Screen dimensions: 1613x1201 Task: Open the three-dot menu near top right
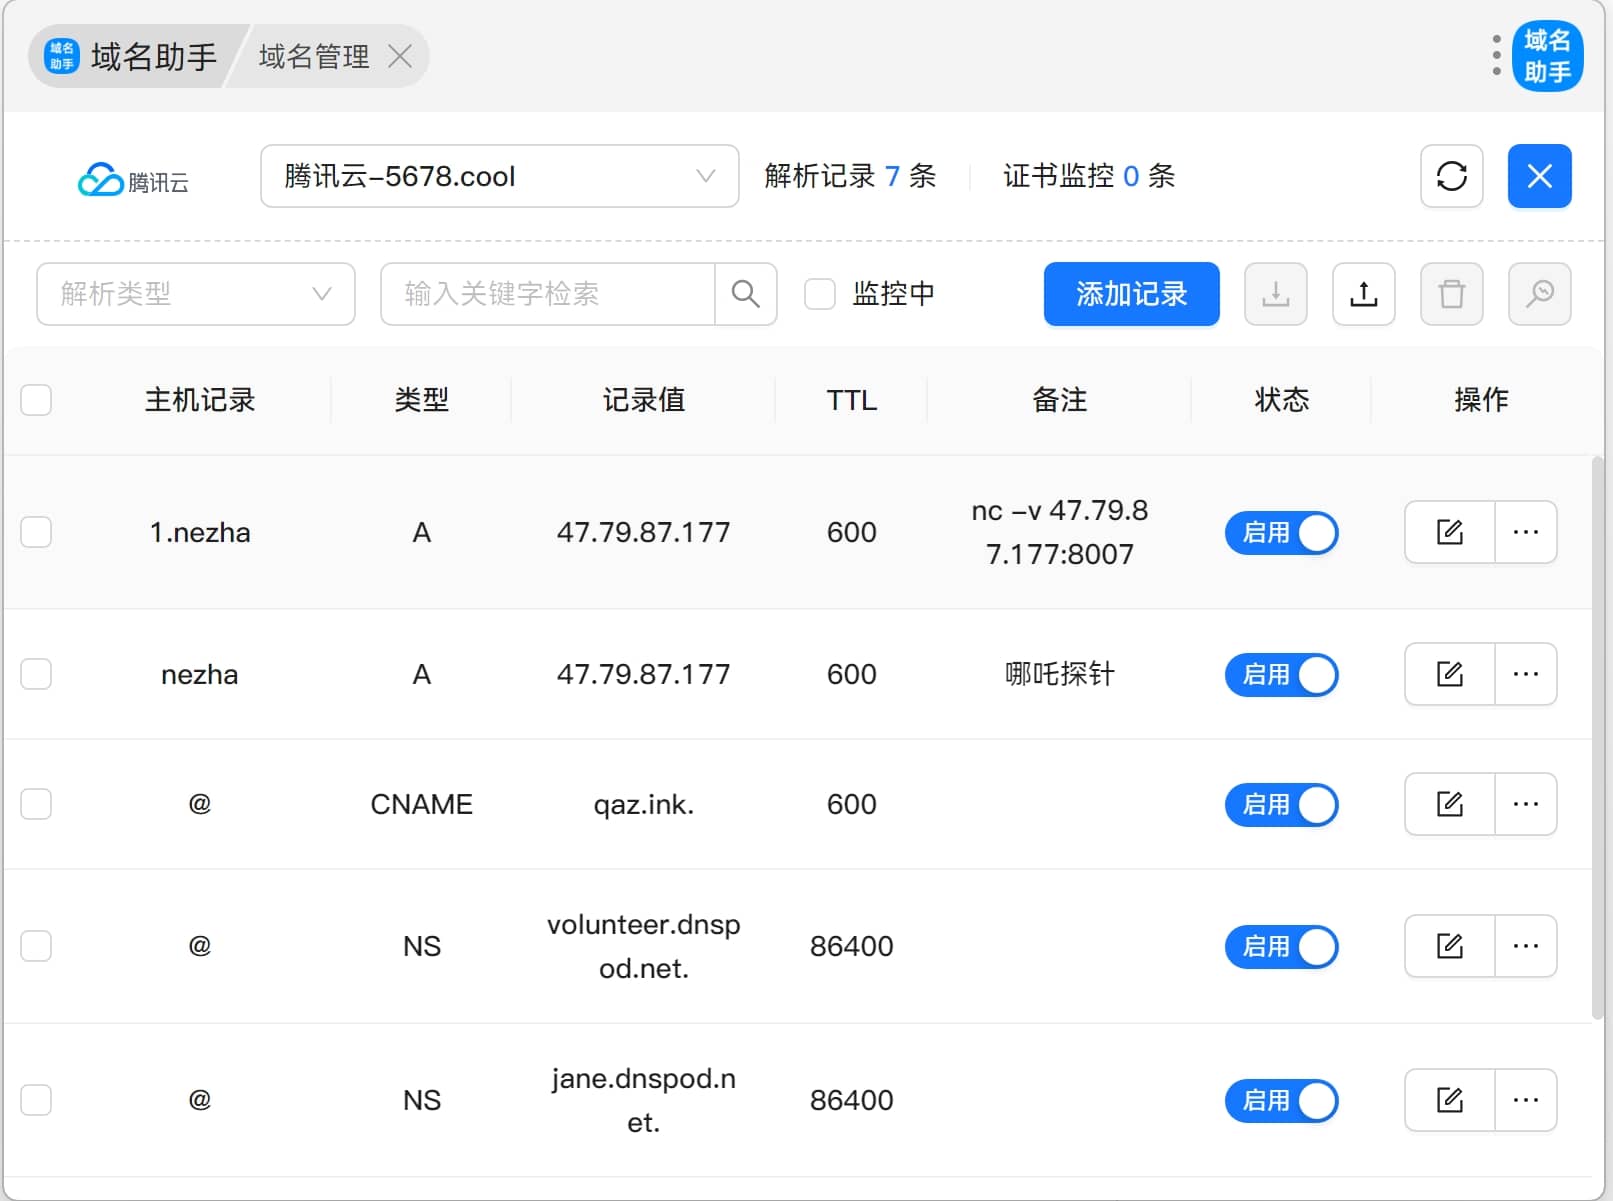coord(1496,56)
